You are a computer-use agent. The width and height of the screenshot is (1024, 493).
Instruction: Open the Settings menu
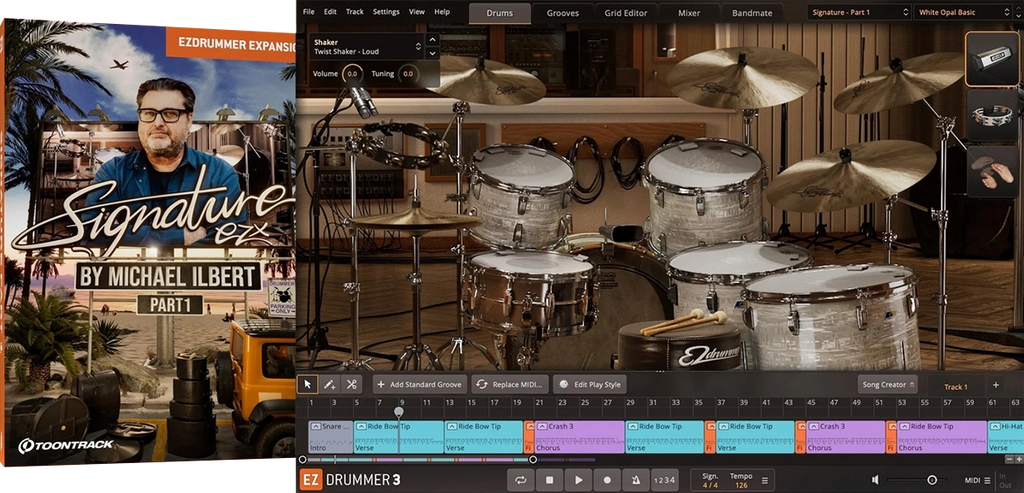[385, 12]
